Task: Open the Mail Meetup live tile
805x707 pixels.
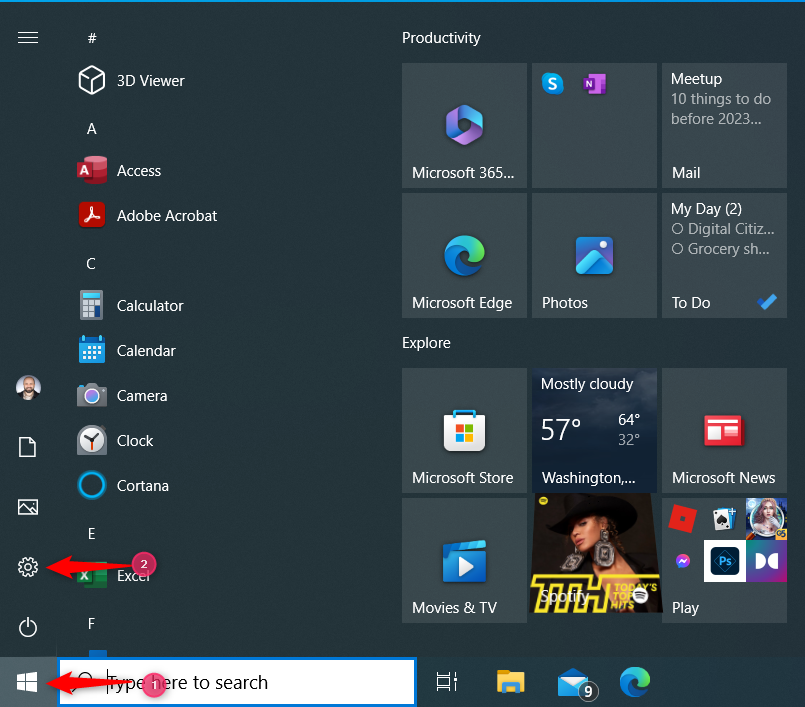Action: 724,125
